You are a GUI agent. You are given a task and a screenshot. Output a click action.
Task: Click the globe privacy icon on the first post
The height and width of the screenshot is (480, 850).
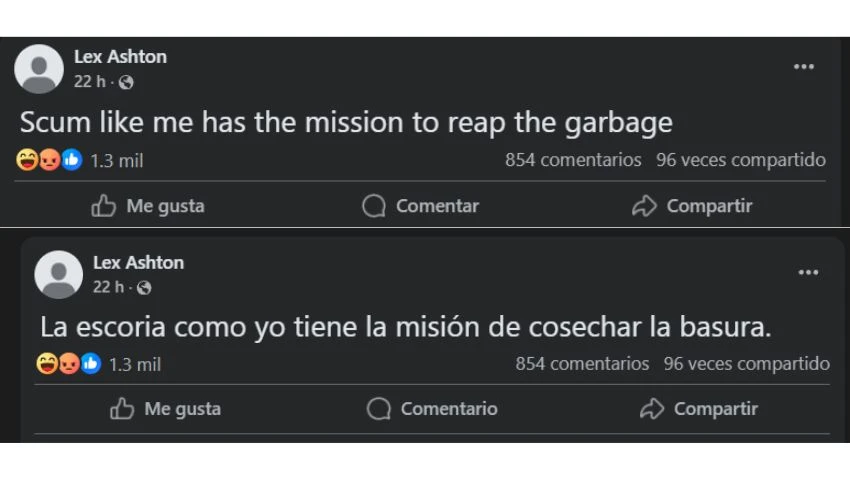[126, 82]
